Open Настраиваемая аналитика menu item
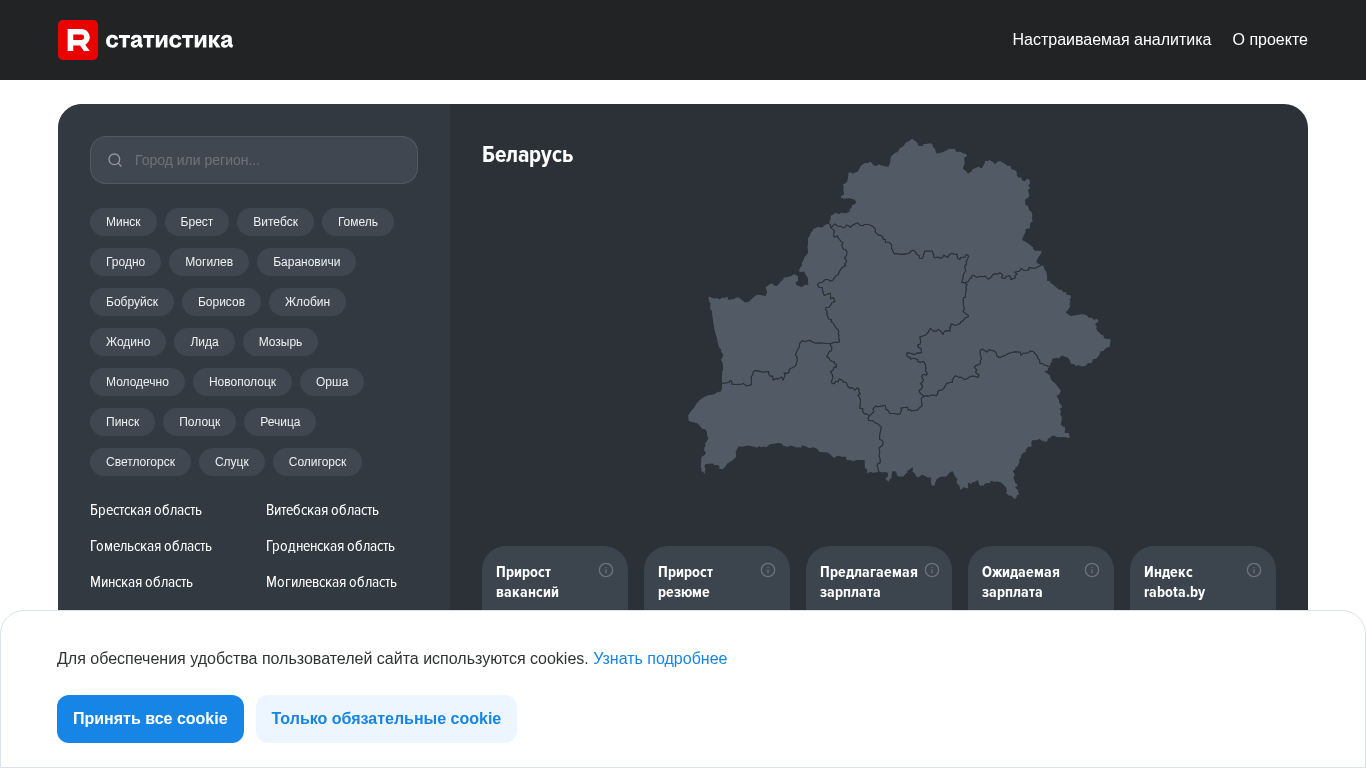The height and width of the screenshot is (768, 1366). click(x=1111, y=40)
